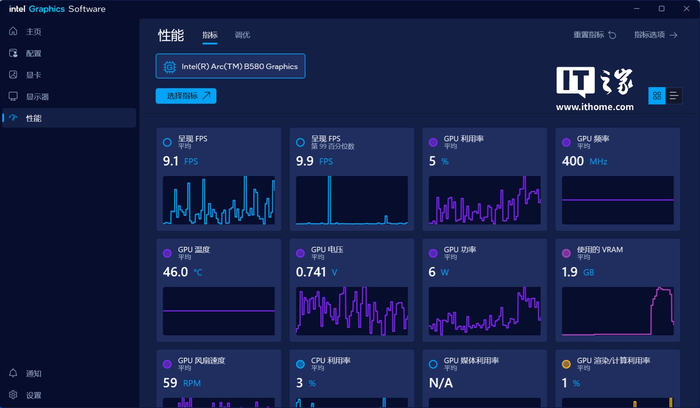The height and width of the screenshot is (408, 700).
Task: Toggle the 呈现 FPS 平均 metric circle
Action: tap(167, 142)
